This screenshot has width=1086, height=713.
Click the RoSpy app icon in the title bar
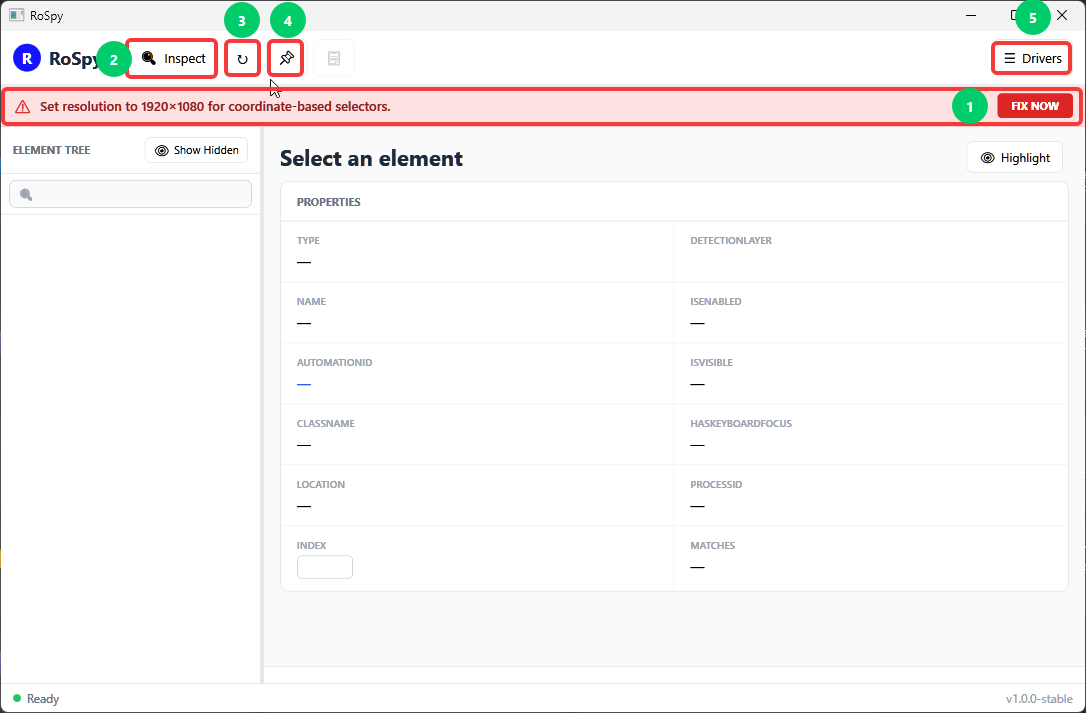[17, 15]
